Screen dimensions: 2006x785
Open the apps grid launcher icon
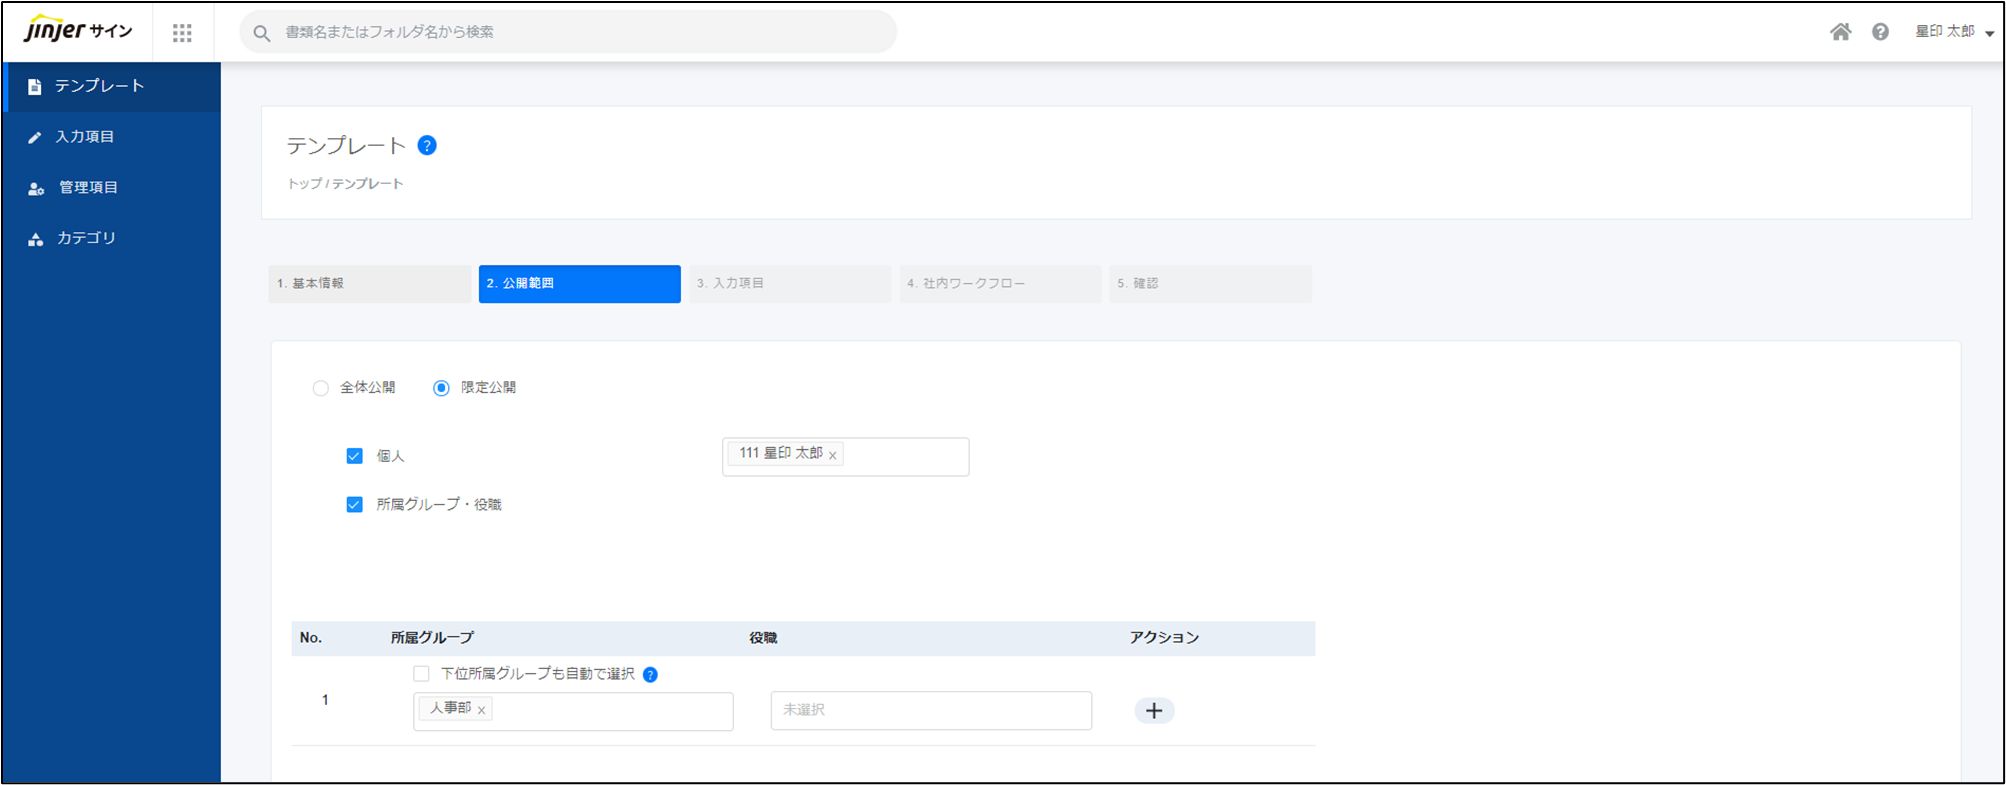tap(182, 33)
